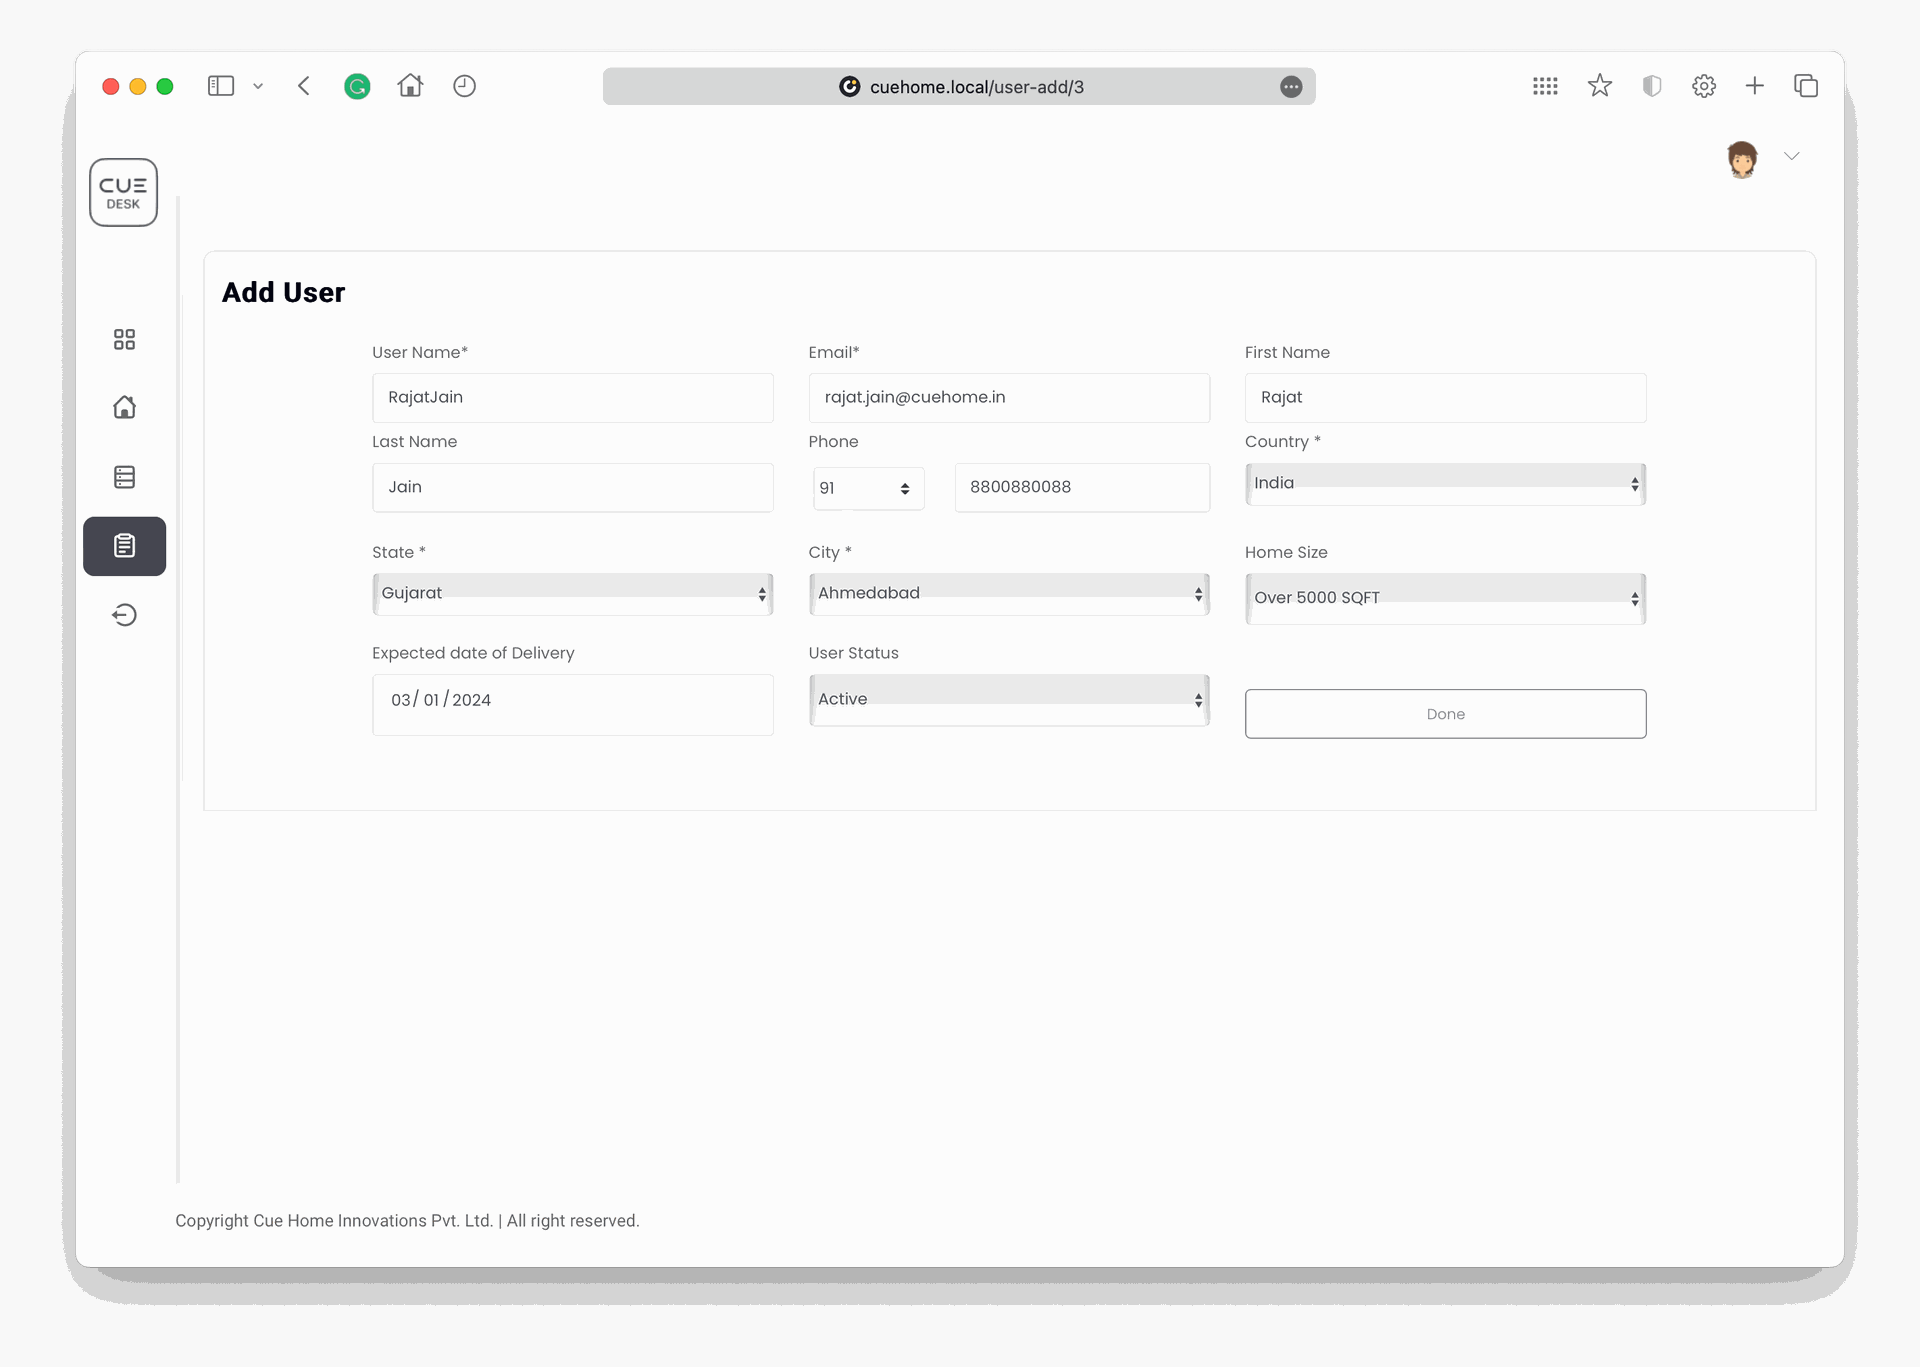1920x1367 pixels.
Task: Click the Cue Desk logo
Action: coord(123,192)
